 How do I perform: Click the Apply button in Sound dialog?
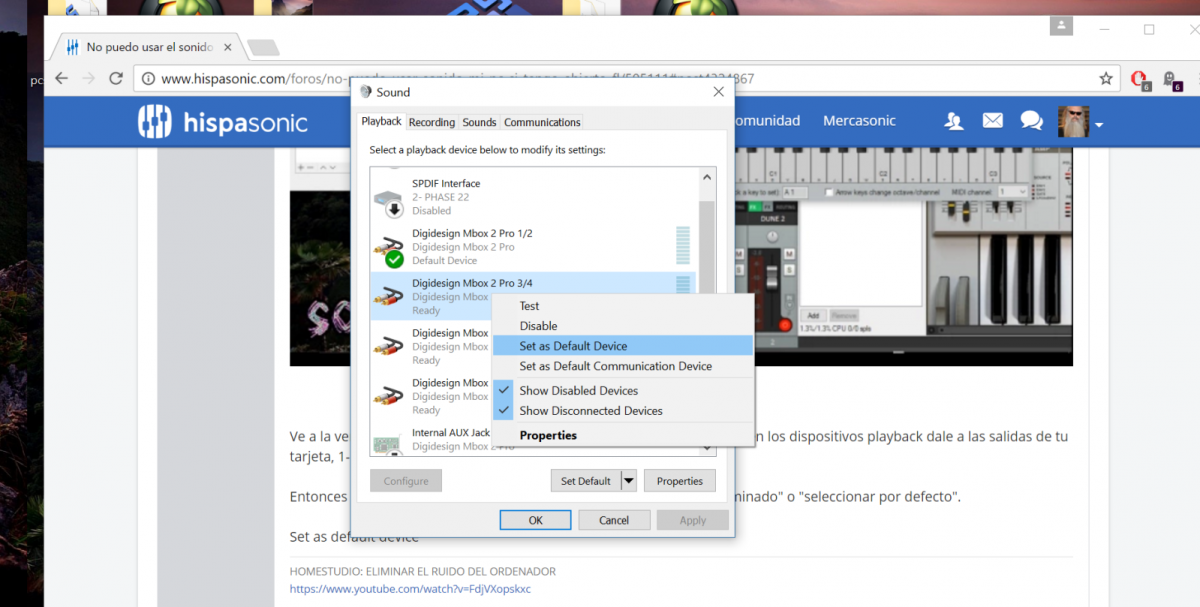[x=693, y=520]
